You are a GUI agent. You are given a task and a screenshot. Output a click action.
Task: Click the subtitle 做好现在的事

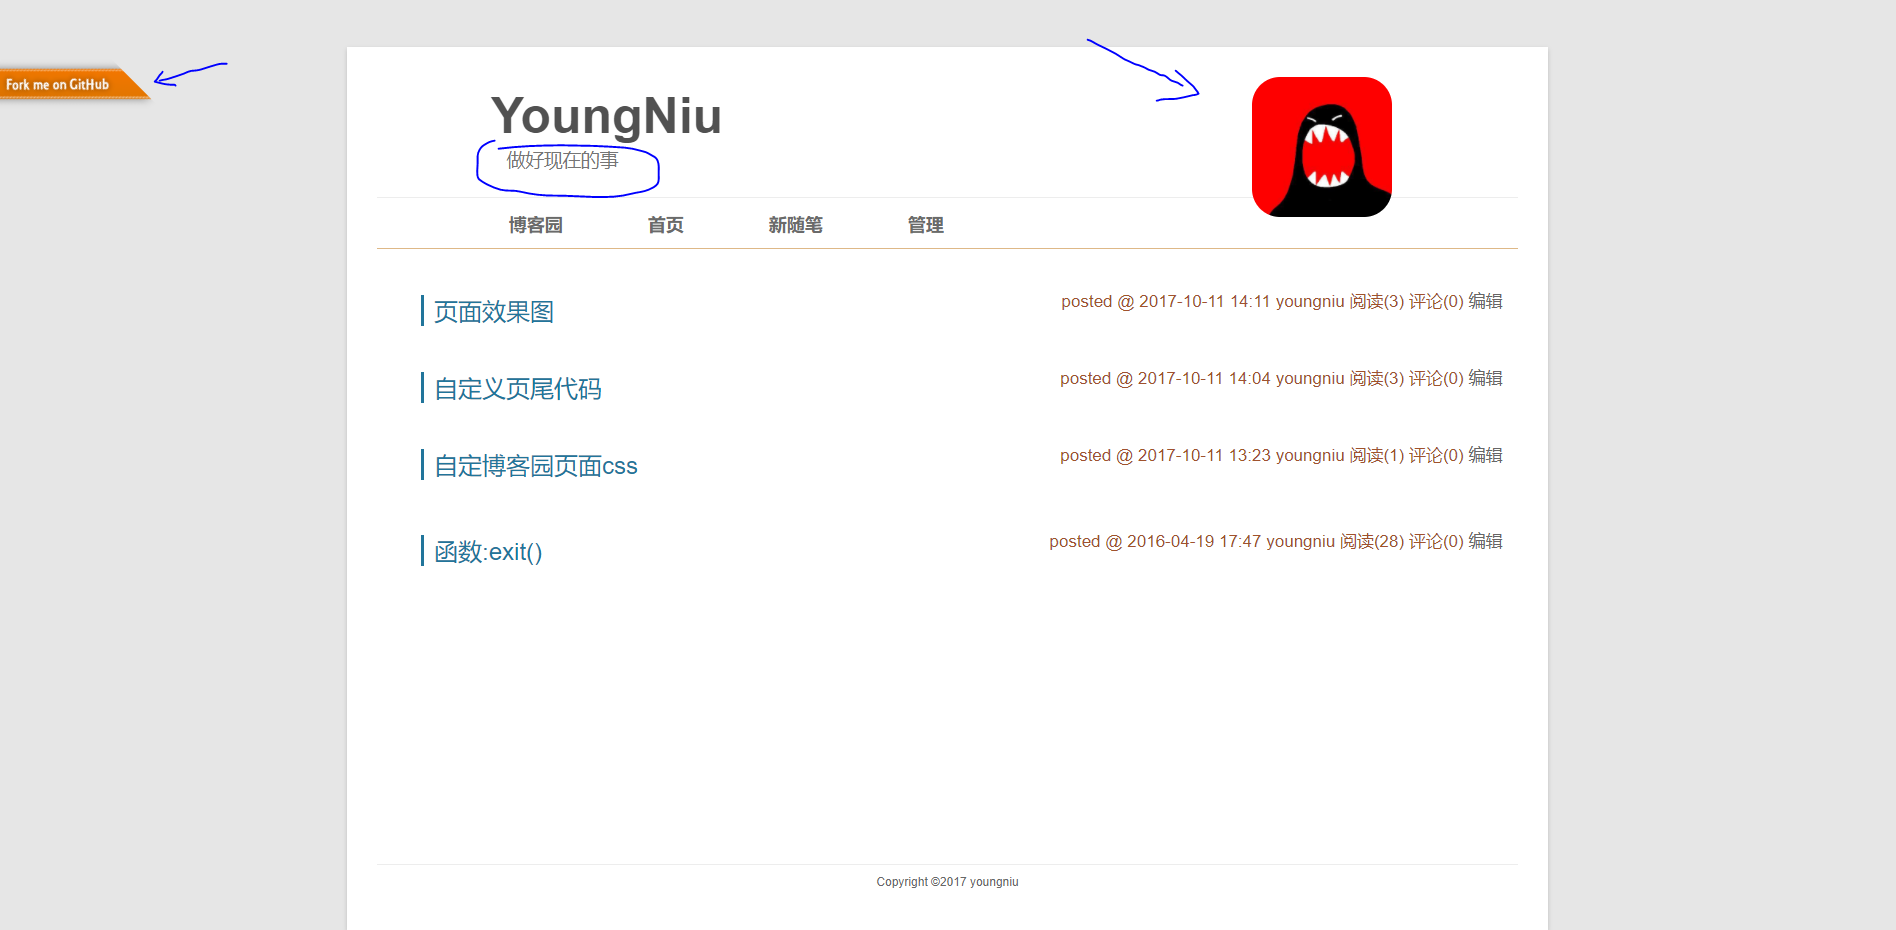(562, 160)
